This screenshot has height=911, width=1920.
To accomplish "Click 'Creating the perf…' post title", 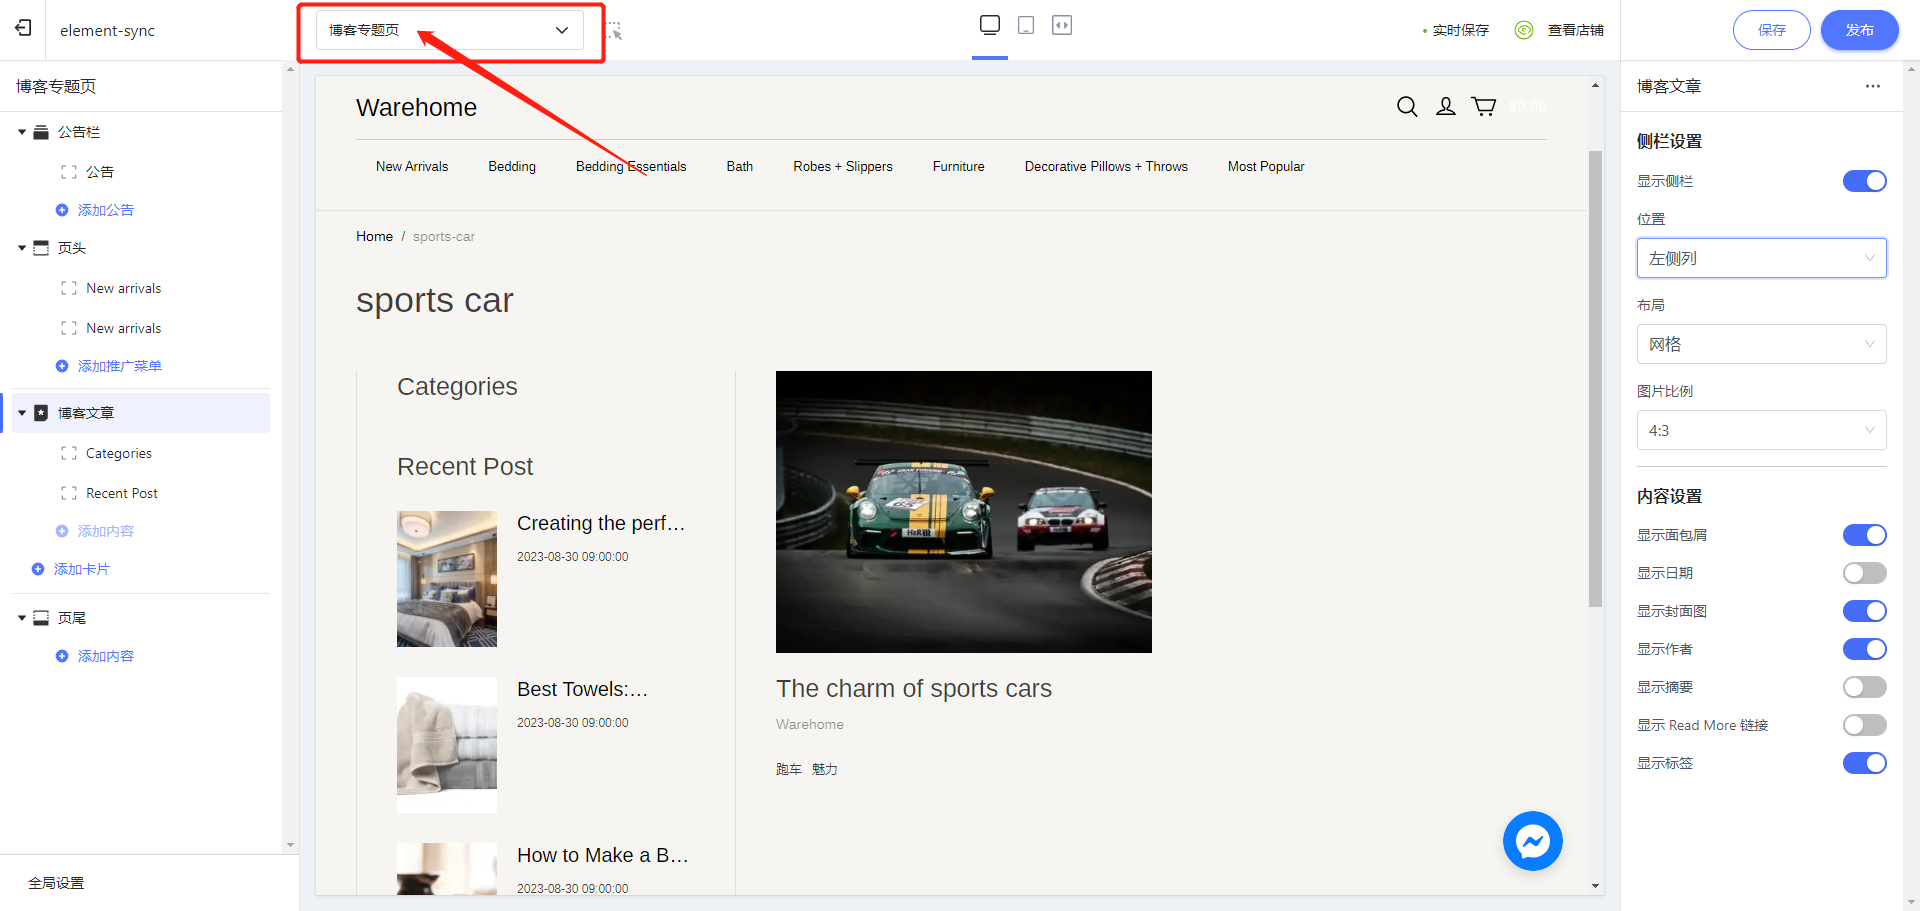I will (x=601, y=523).
